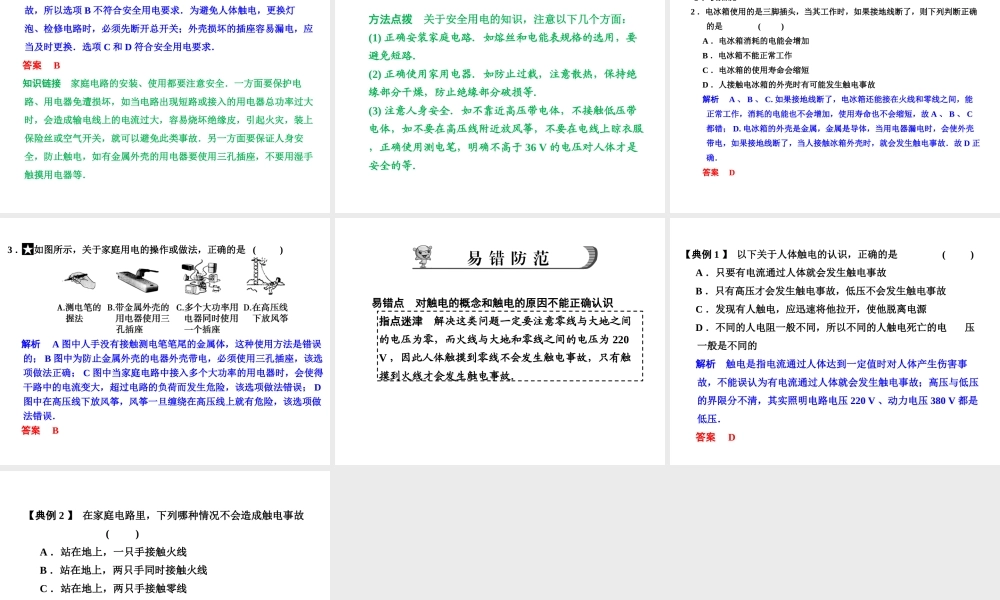Click the 解析 label in 典例1 slide

coord(705,364)
